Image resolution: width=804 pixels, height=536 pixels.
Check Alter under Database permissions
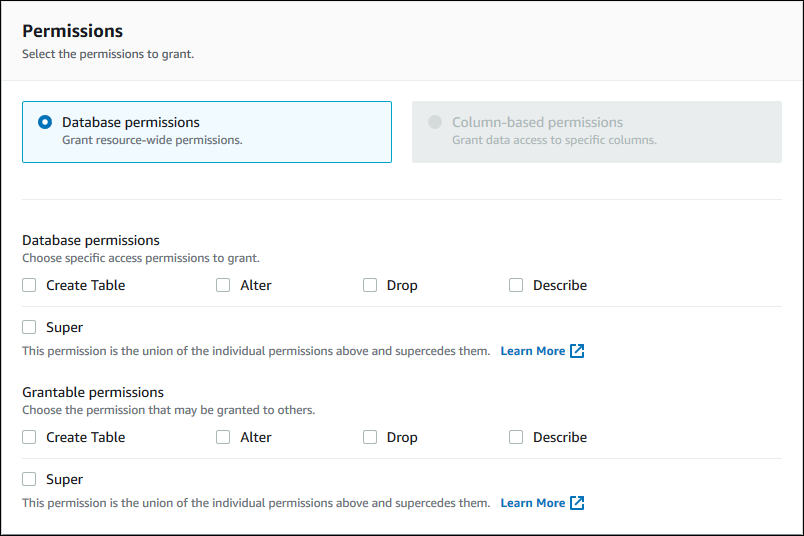[224, 285]
